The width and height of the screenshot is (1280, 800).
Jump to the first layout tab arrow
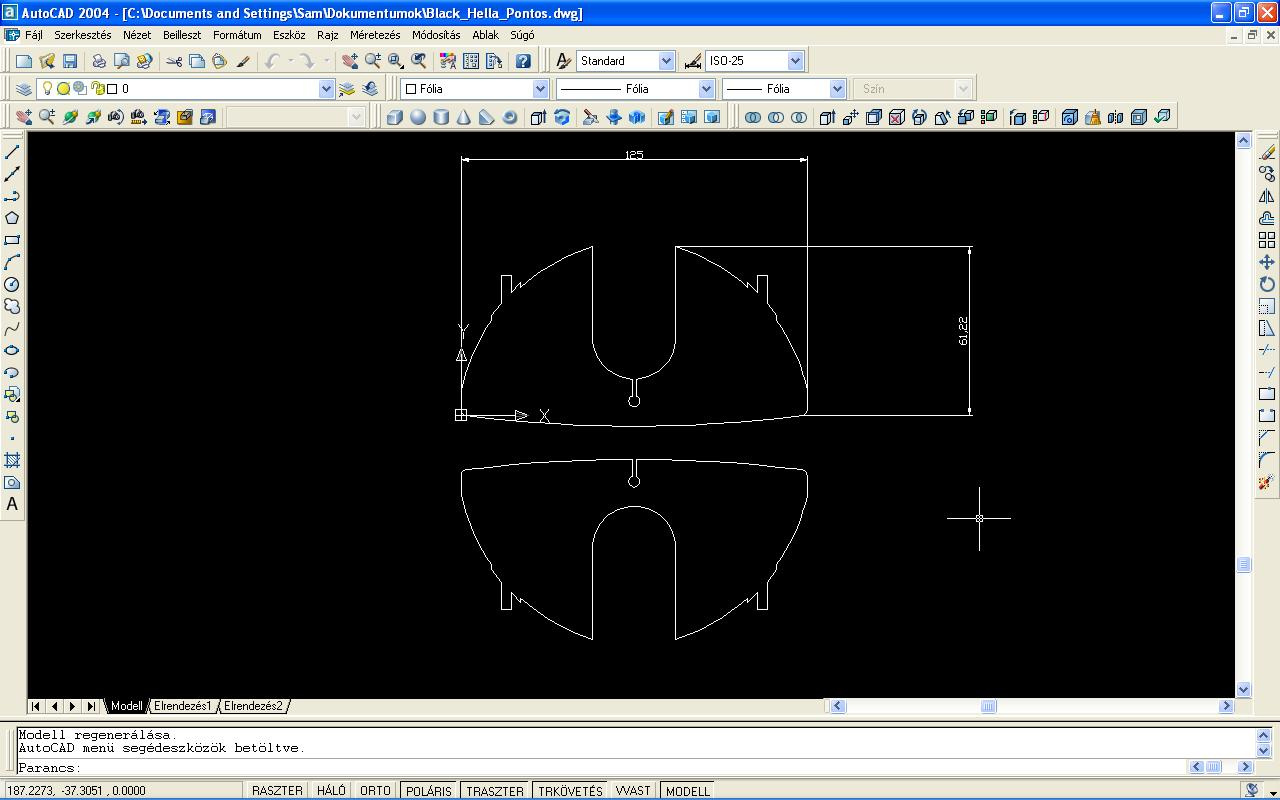(x=36, y=706)
